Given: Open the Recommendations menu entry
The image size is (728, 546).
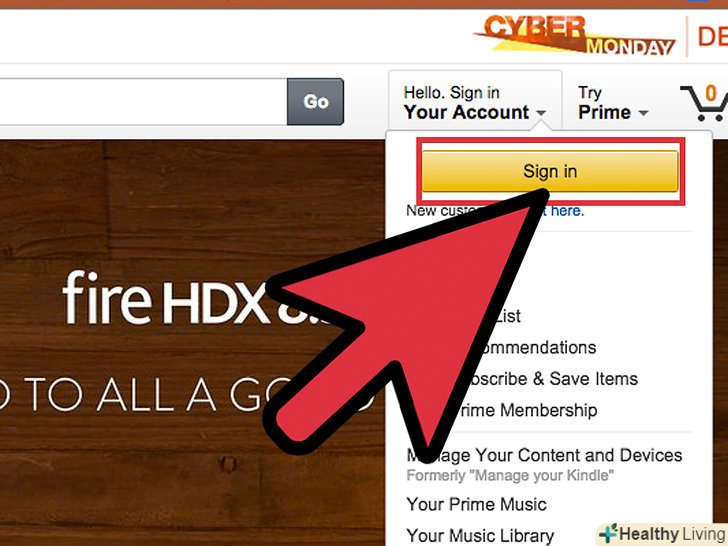Looking at the screenshot, I should [x=534, y=348].
